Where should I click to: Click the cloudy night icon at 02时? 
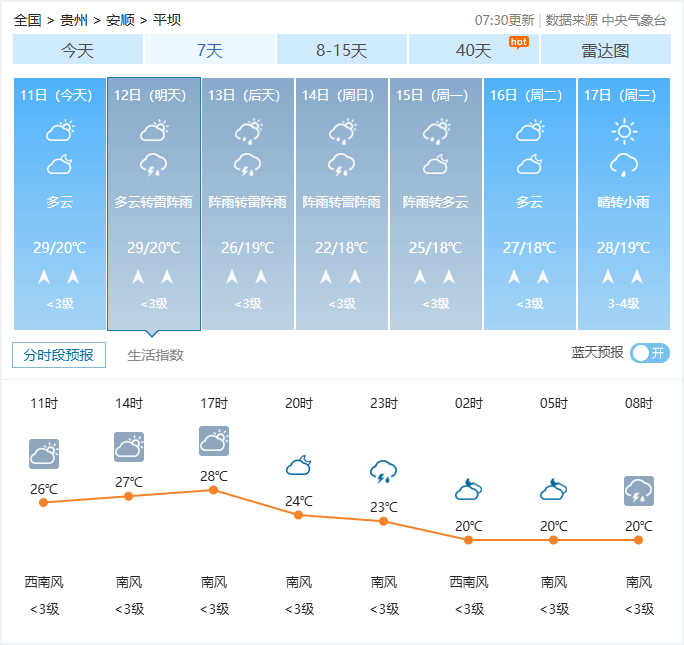(x=469, y=490)
